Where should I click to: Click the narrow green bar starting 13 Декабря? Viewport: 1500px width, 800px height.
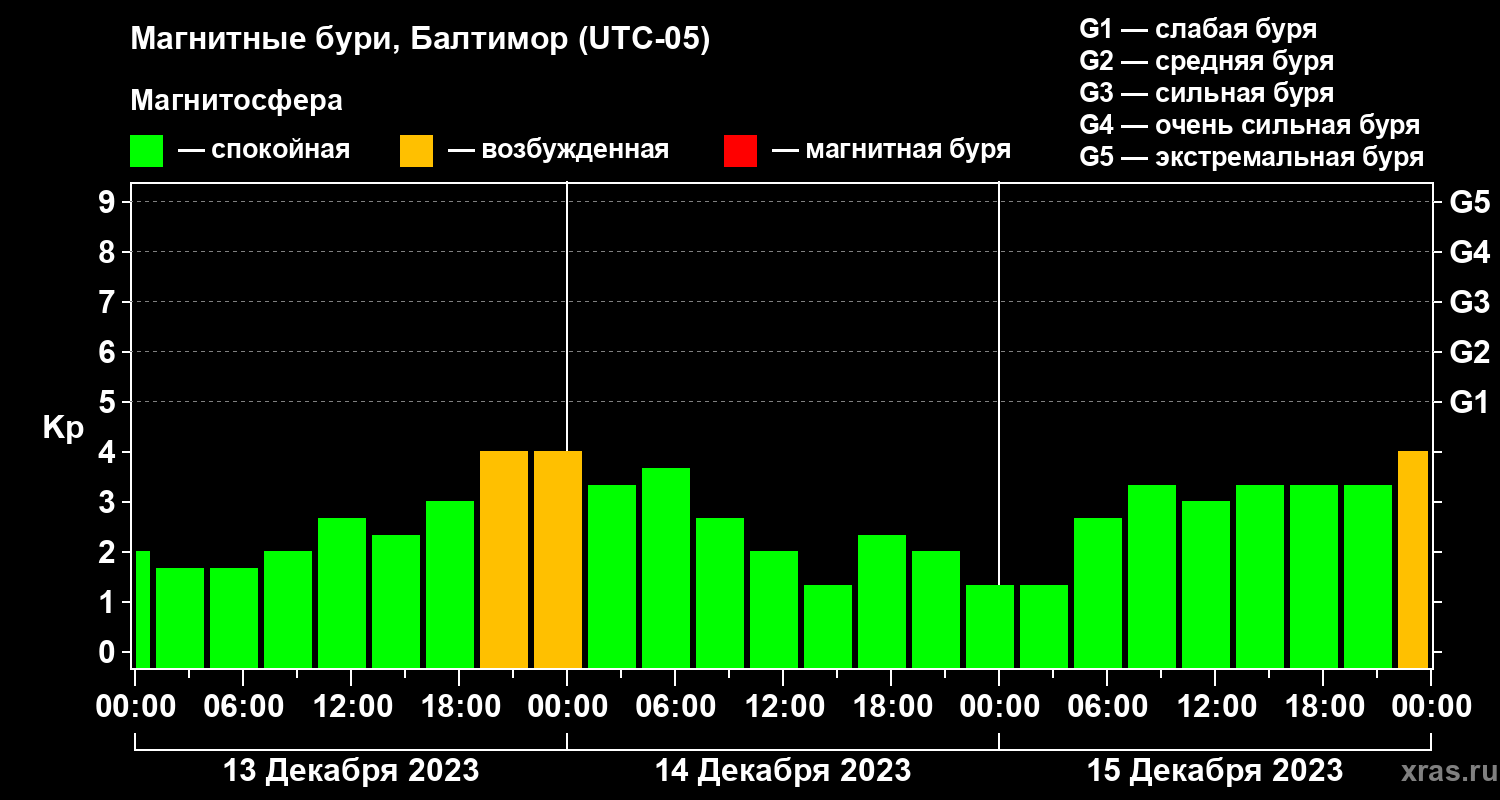pos(142,609)
